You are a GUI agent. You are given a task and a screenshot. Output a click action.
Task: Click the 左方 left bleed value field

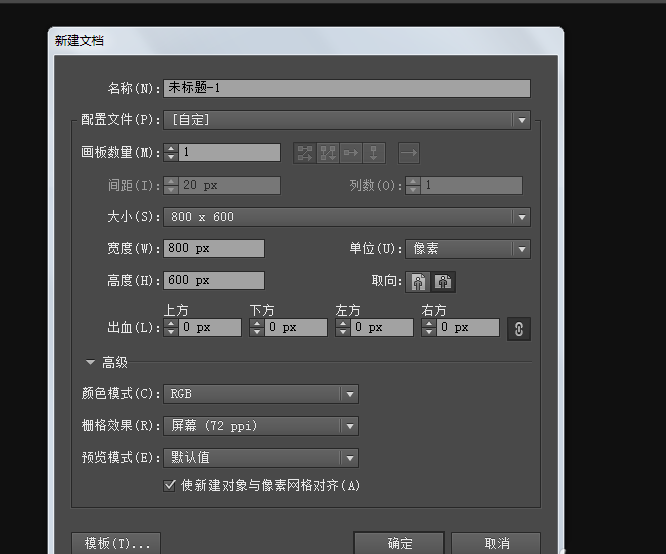(x=382, y=328)
